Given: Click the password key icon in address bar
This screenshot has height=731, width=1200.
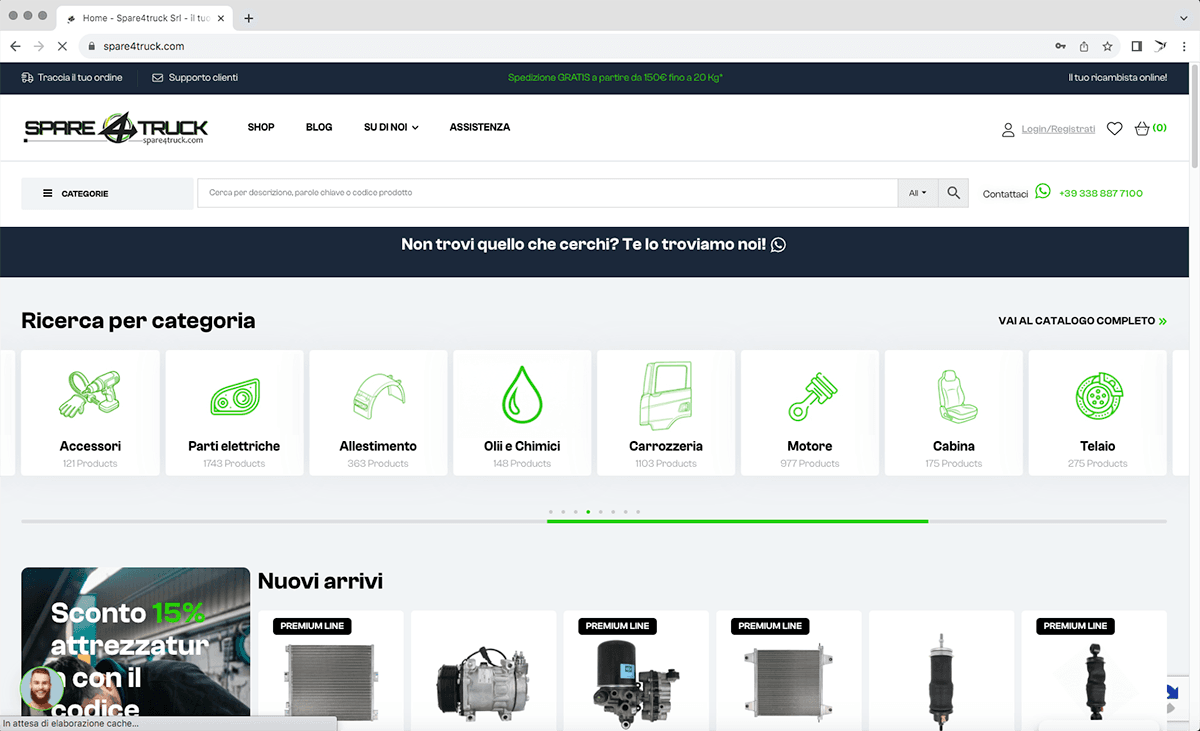Looking at the screenshot, I should click(1060, 46).
